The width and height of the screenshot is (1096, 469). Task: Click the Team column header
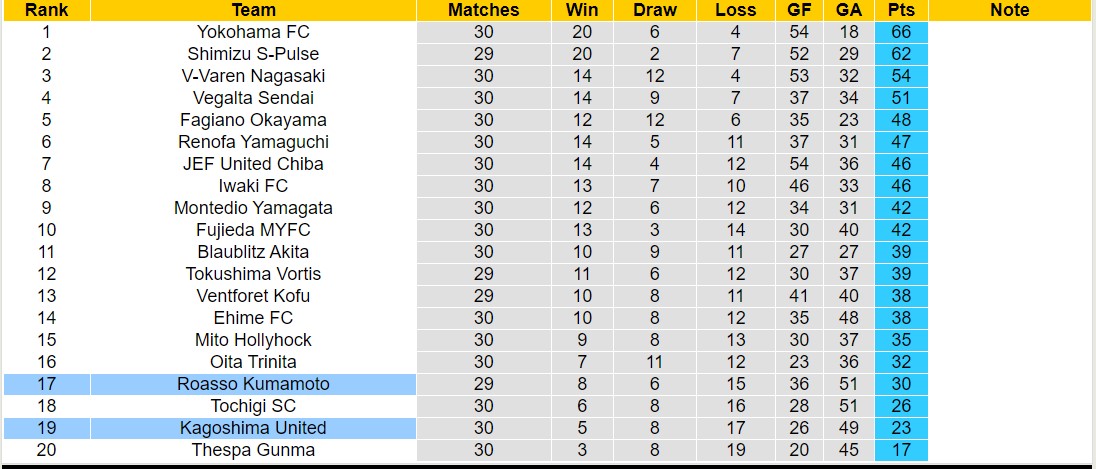pyautogui.click(x=253, y=10)
